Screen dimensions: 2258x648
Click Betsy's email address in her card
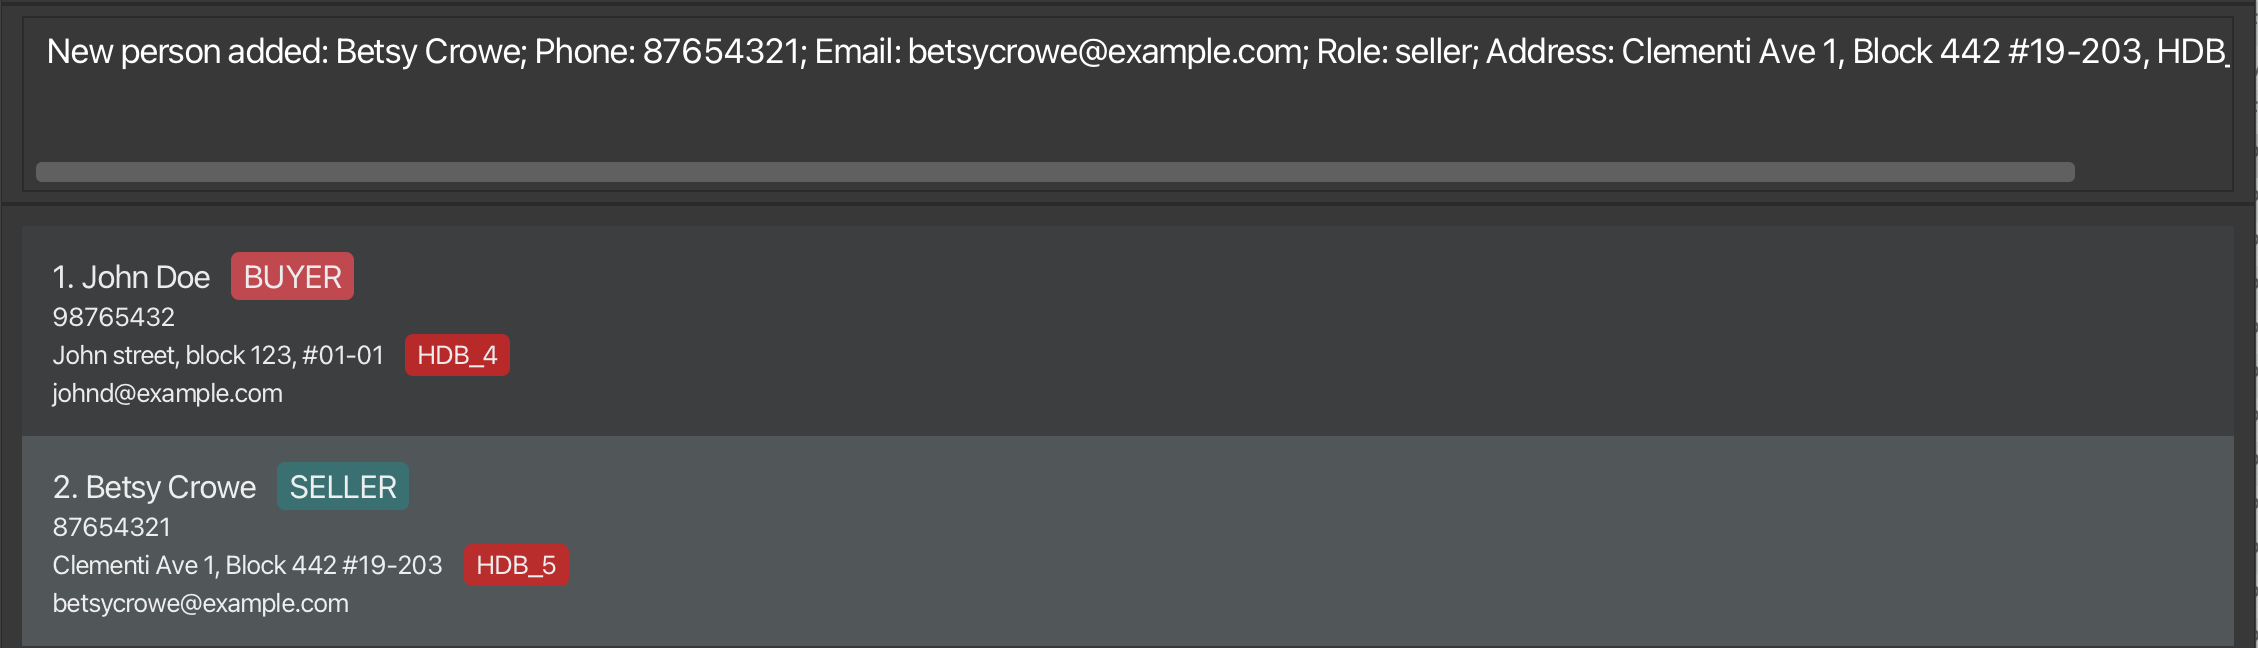(200, 604)
